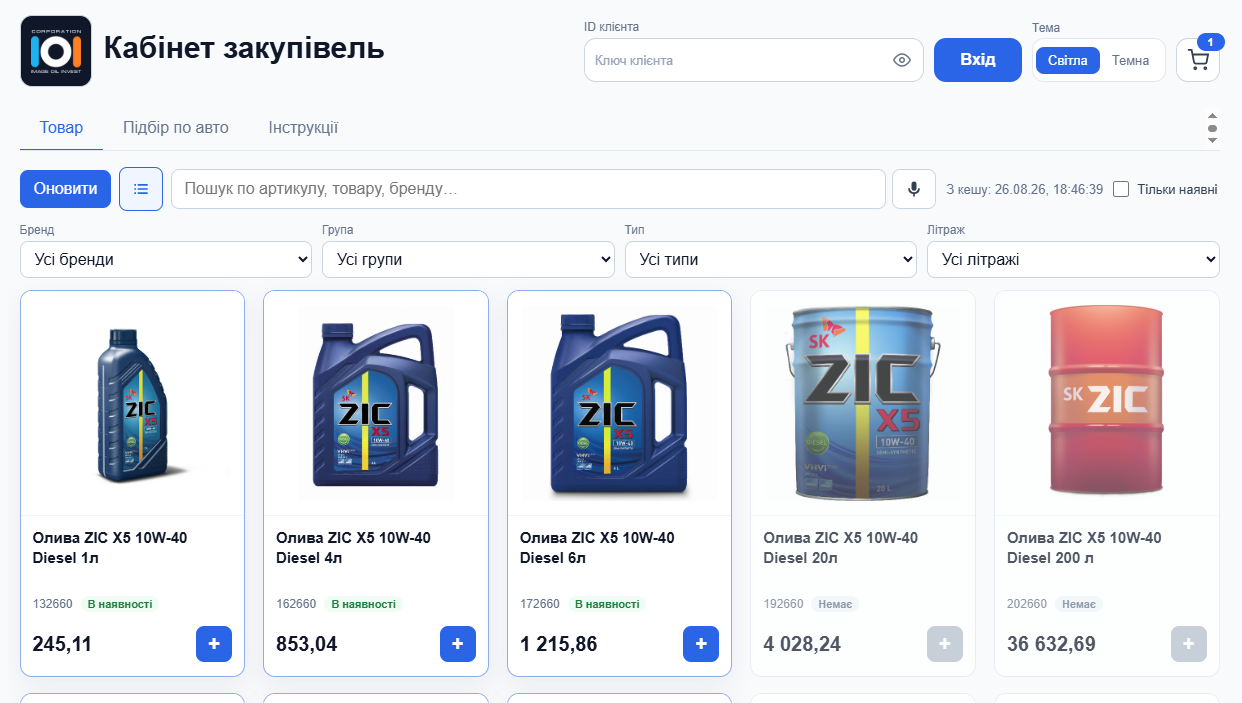Click Немає badge on Diesel 20л
Screen dimensions: 1242x703
(x=835, y=604)
